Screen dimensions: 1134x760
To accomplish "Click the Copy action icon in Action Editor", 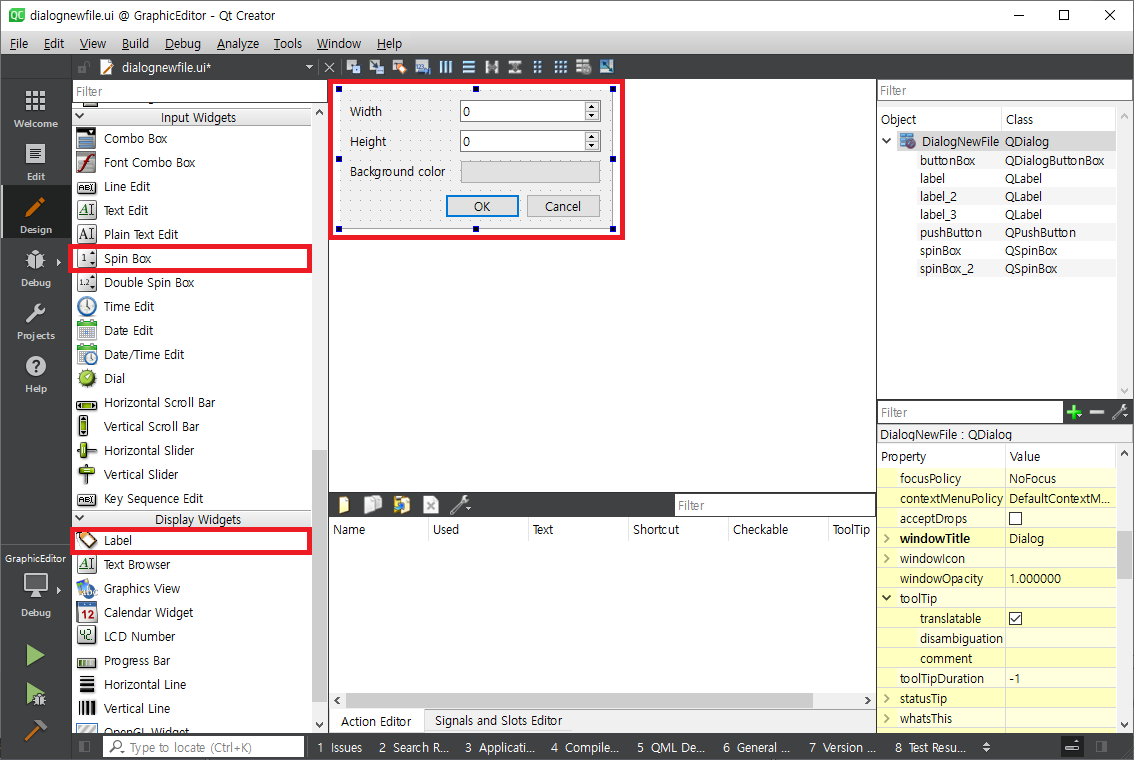I will [372, 505].
